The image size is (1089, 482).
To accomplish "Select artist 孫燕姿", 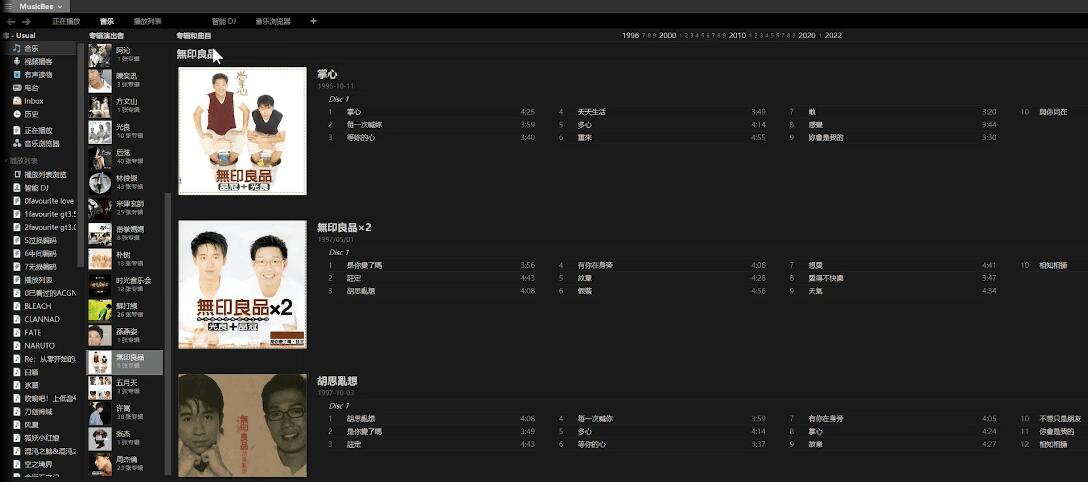I will [124, 335].
